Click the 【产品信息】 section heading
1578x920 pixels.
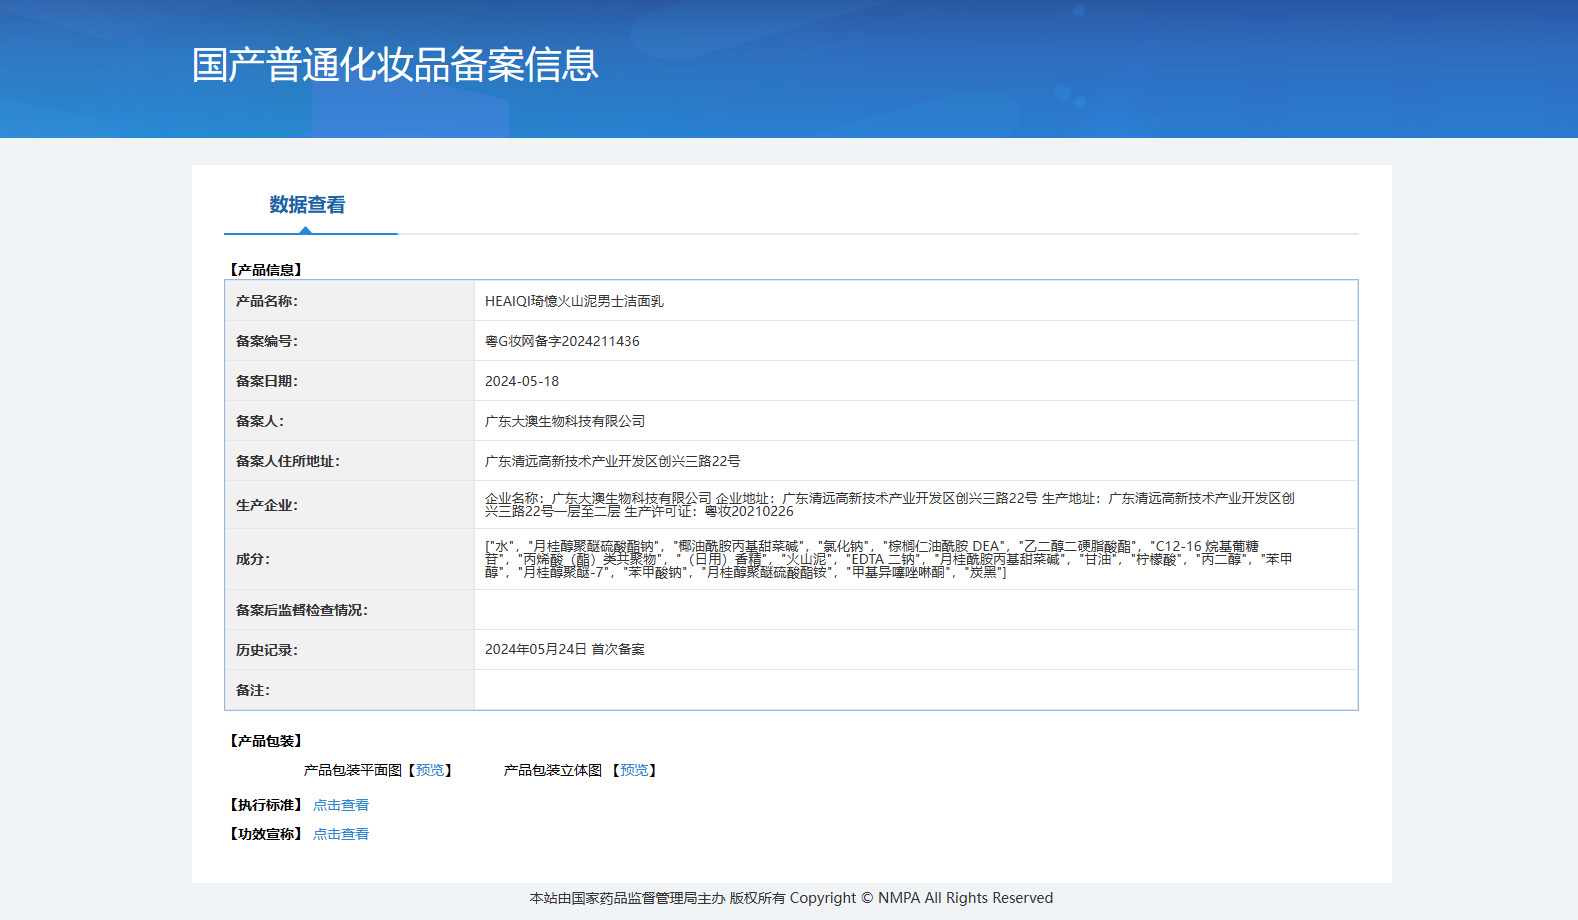point(266,270)
